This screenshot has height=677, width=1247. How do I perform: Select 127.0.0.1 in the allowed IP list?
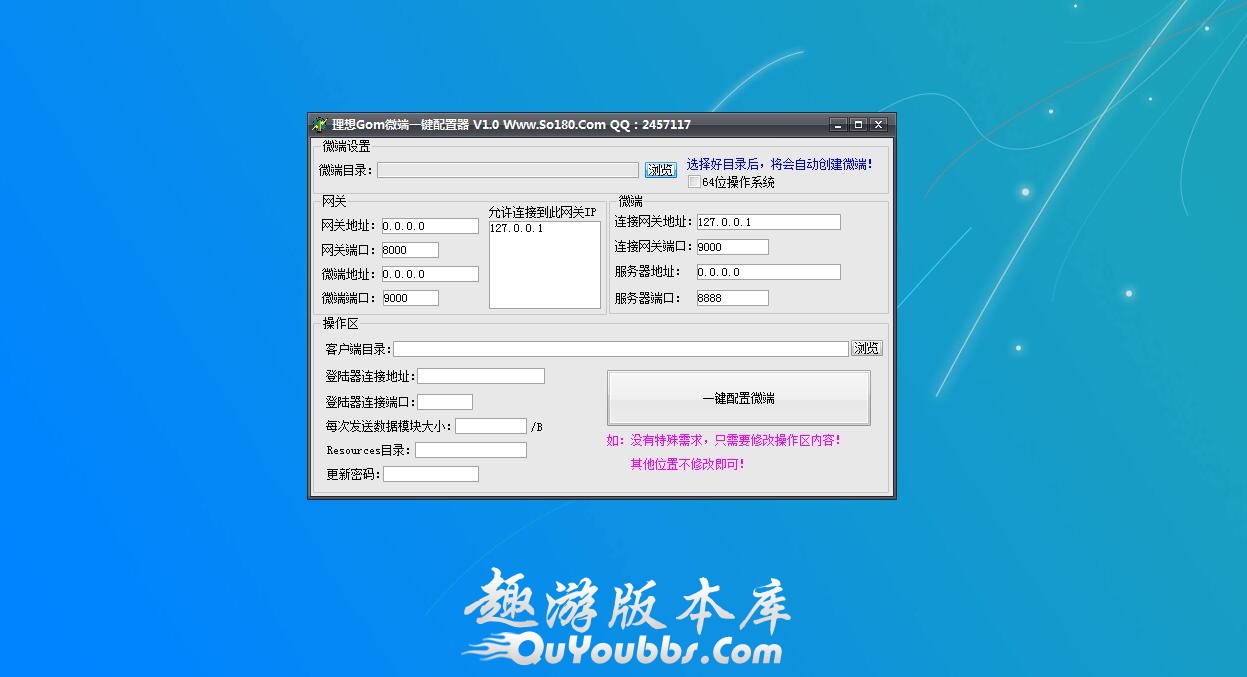pos(516,229)
